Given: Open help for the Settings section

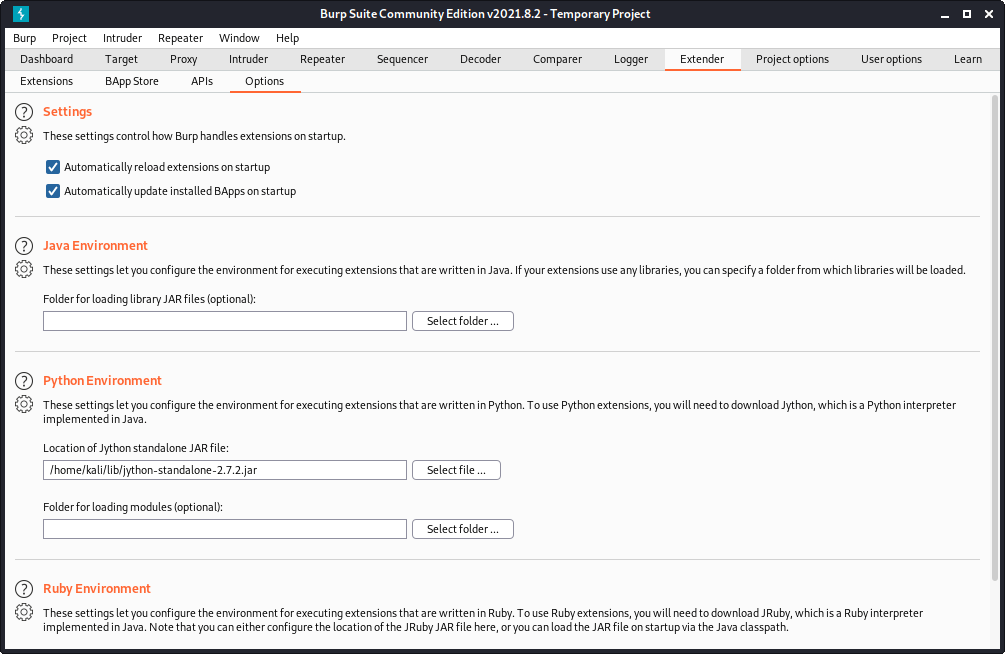Looking at the screenshot, I should (24, 112).
